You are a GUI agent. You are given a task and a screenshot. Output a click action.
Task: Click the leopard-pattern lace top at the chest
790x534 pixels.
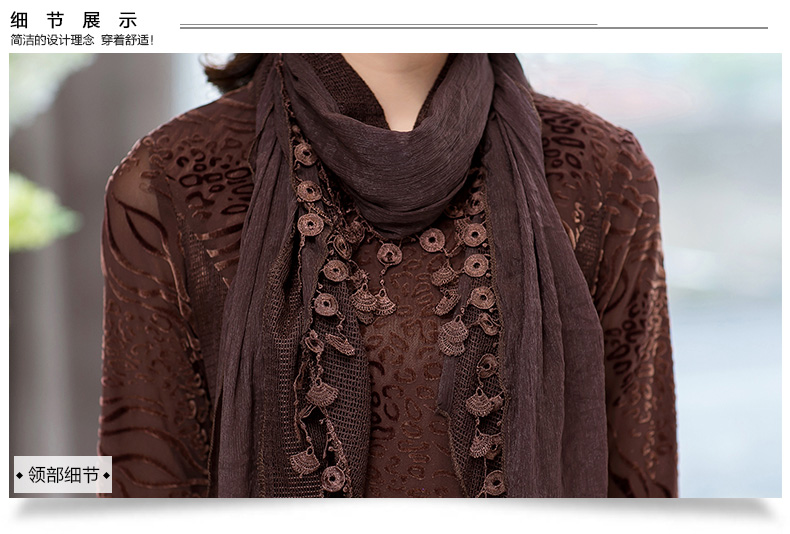pyautogui.click(x=400, y=400)
